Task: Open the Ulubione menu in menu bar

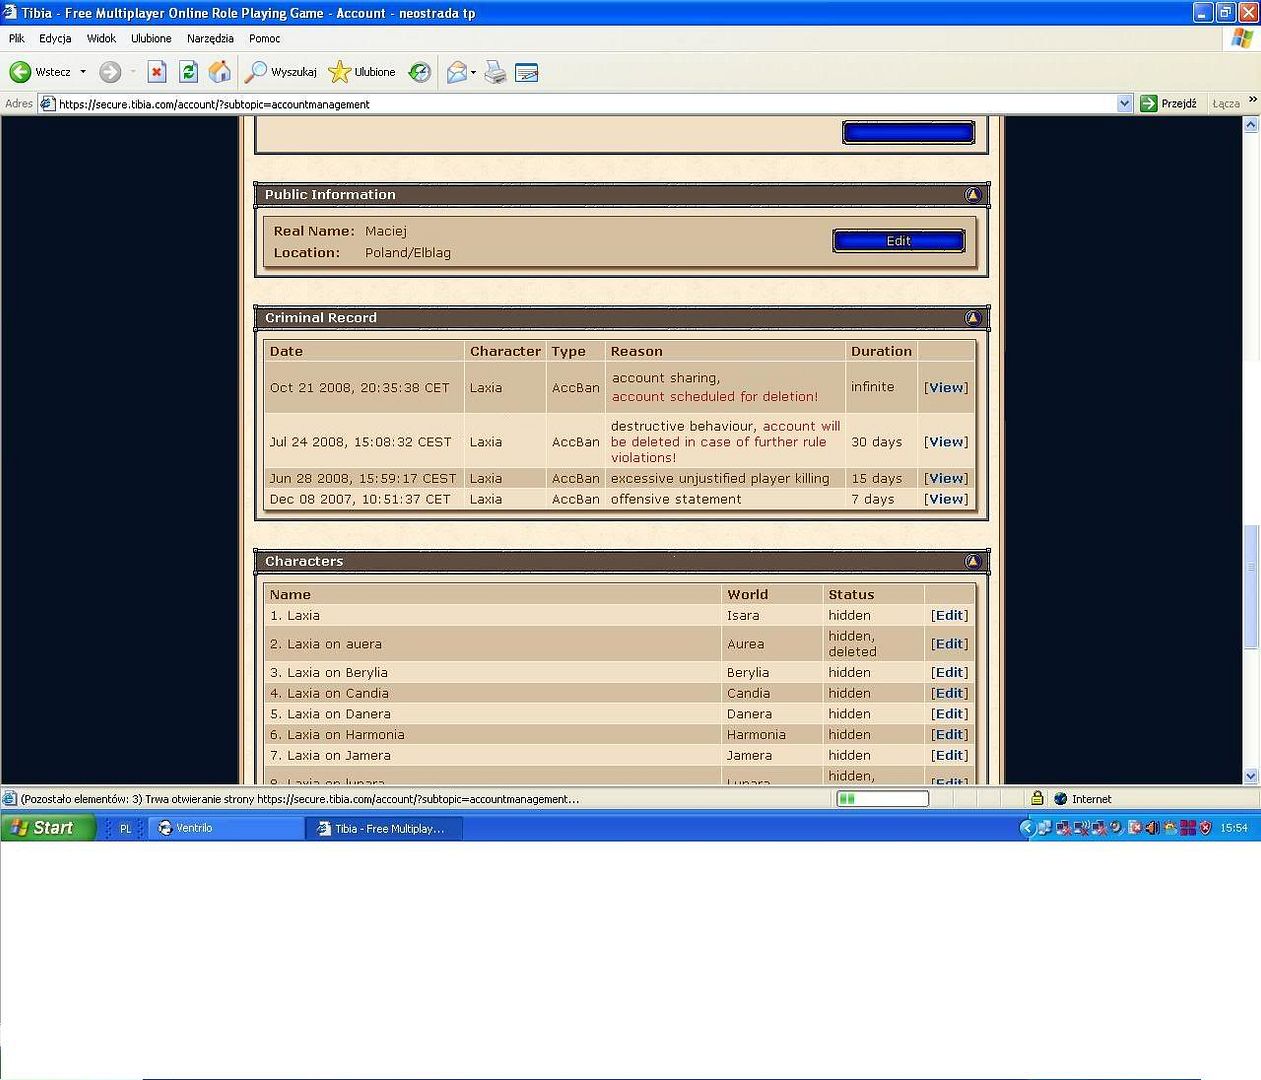Action: pyautogui.click(x=151, y=39)
